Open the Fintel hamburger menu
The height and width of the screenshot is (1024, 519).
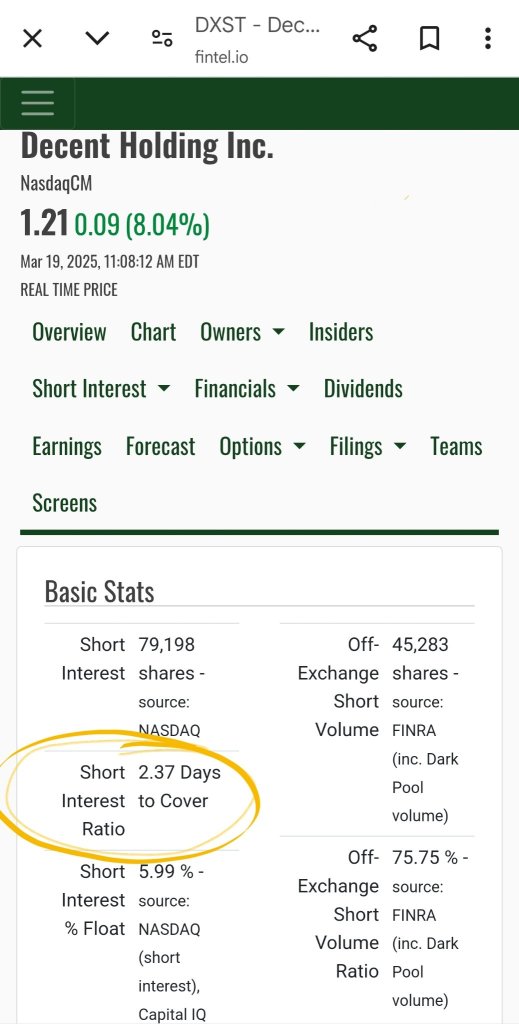pyautogui.click(x=37, y=103)
